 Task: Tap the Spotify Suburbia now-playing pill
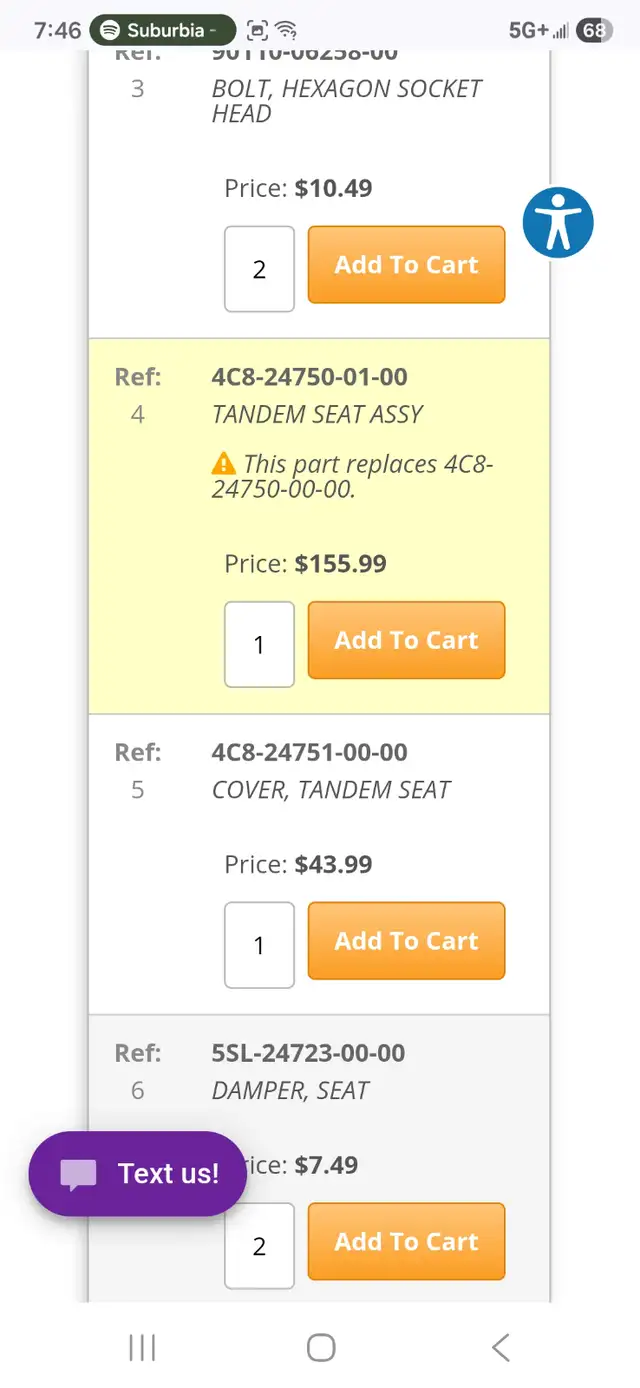[x=163, y=30]
